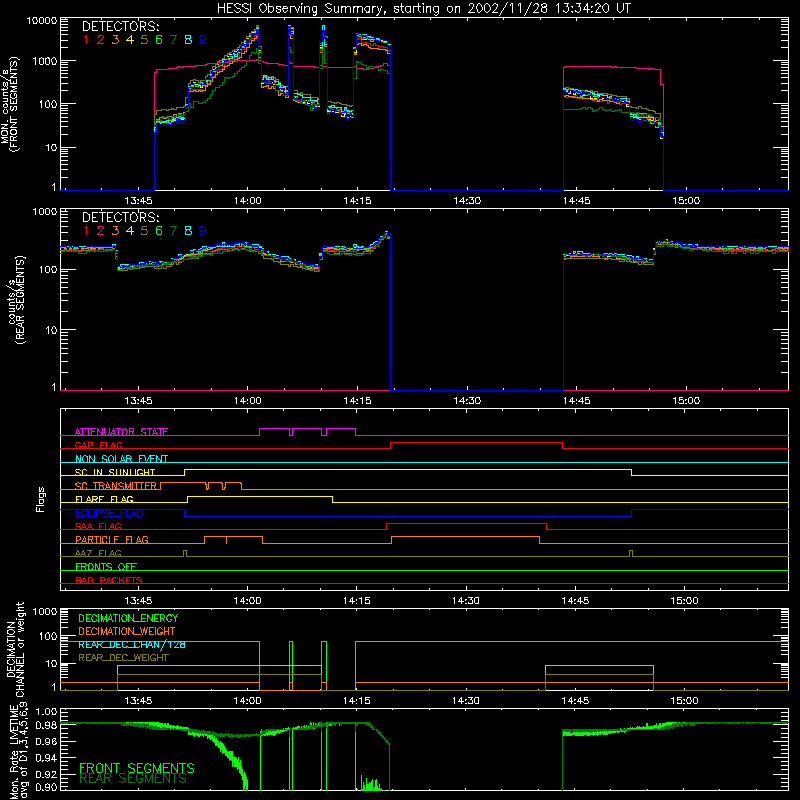The height and width of the screenshot is (800, 800).
Task: Select green detector 6 in rear segments legend
Action: pos(159,231)
